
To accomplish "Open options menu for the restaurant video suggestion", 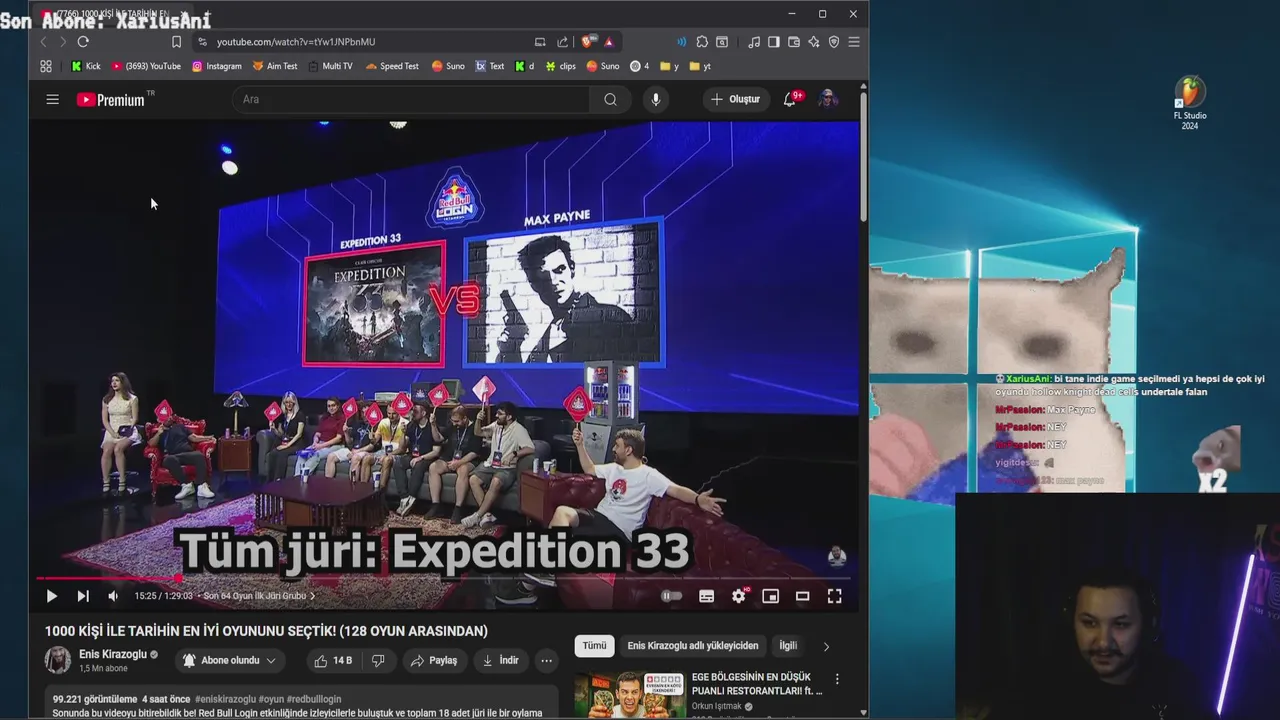I will coord(837,679).
